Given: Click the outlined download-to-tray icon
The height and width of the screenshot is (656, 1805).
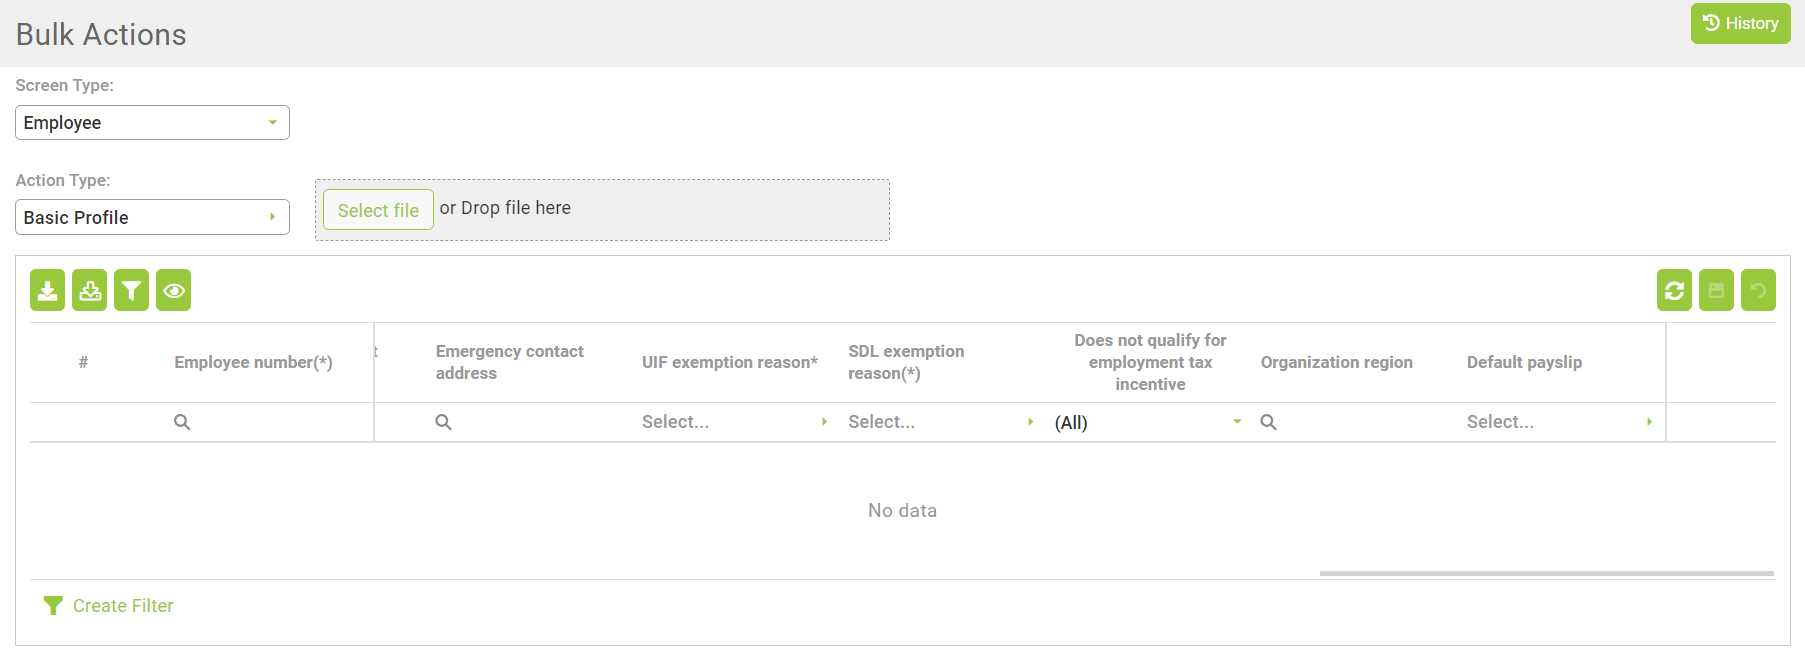Looking at the screenshot, I should click(x=90, y=291).
